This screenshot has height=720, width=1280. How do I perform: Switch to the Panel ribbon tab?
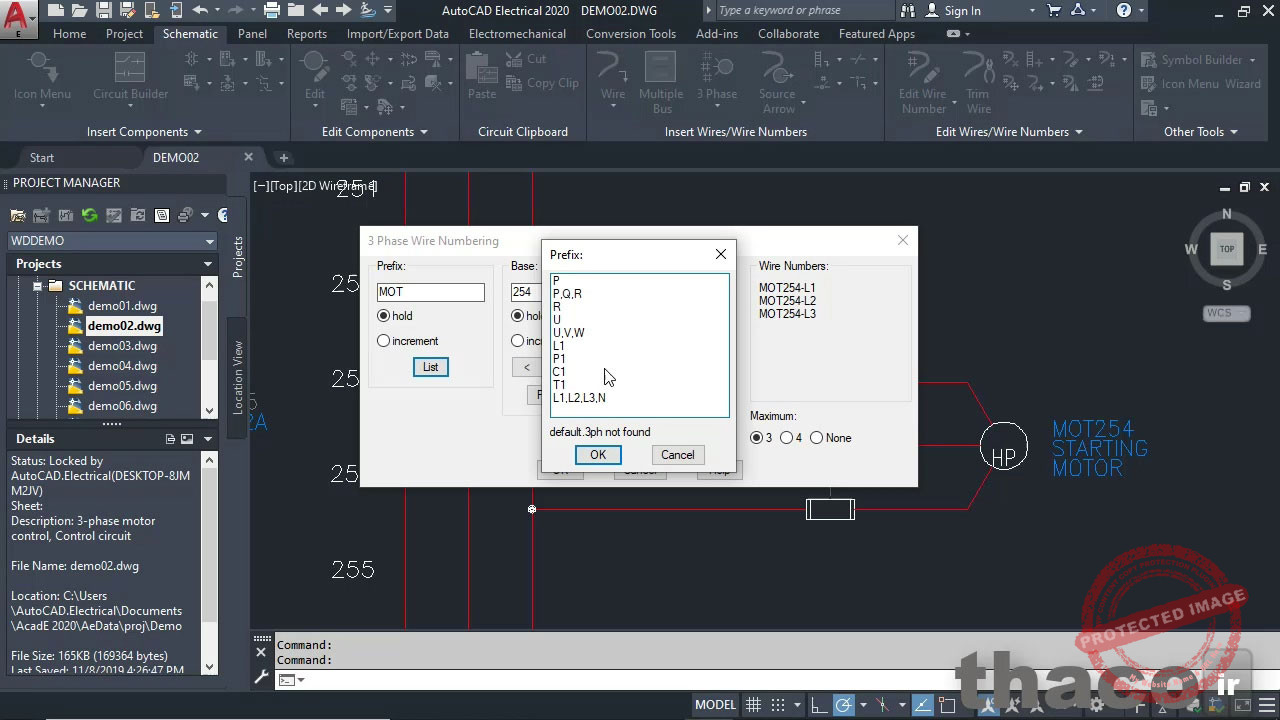tap(252, 33)
